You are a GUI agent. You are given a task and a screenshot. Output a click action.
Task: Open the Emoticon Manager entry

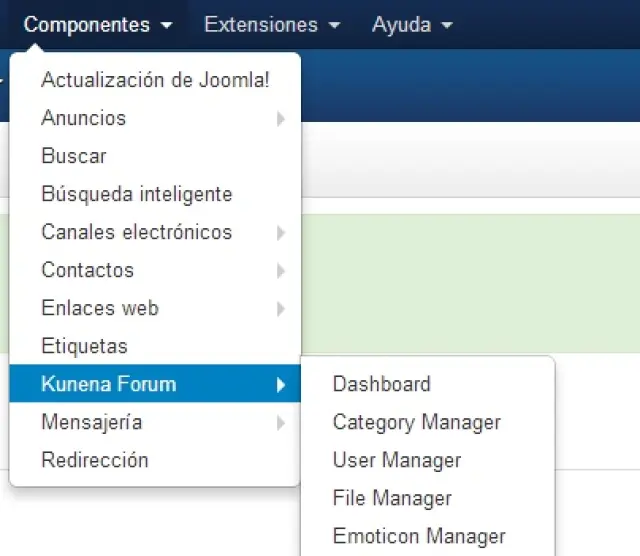pos(419,536)
